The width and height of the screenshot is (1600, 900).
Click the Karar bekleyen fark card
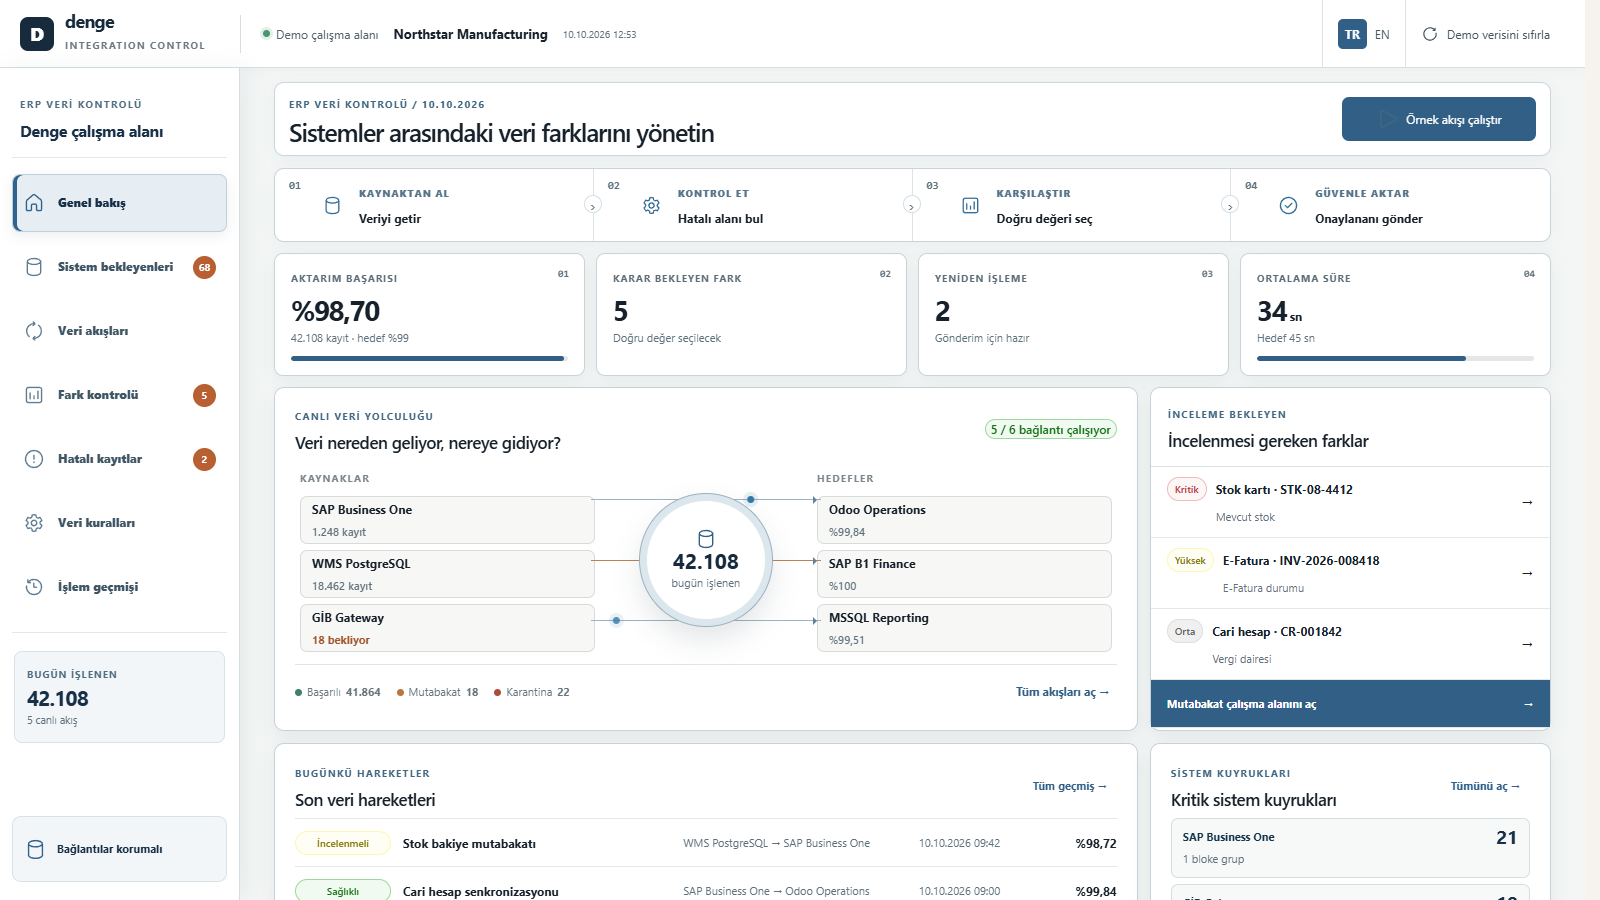click(x=751, y=315)
